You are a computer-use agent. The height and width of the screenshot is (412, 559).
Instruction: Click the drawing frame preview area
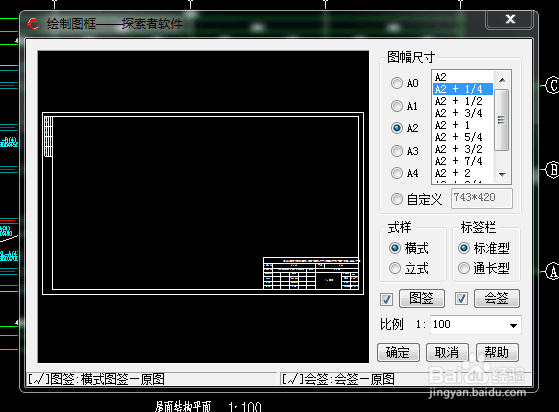203,207
